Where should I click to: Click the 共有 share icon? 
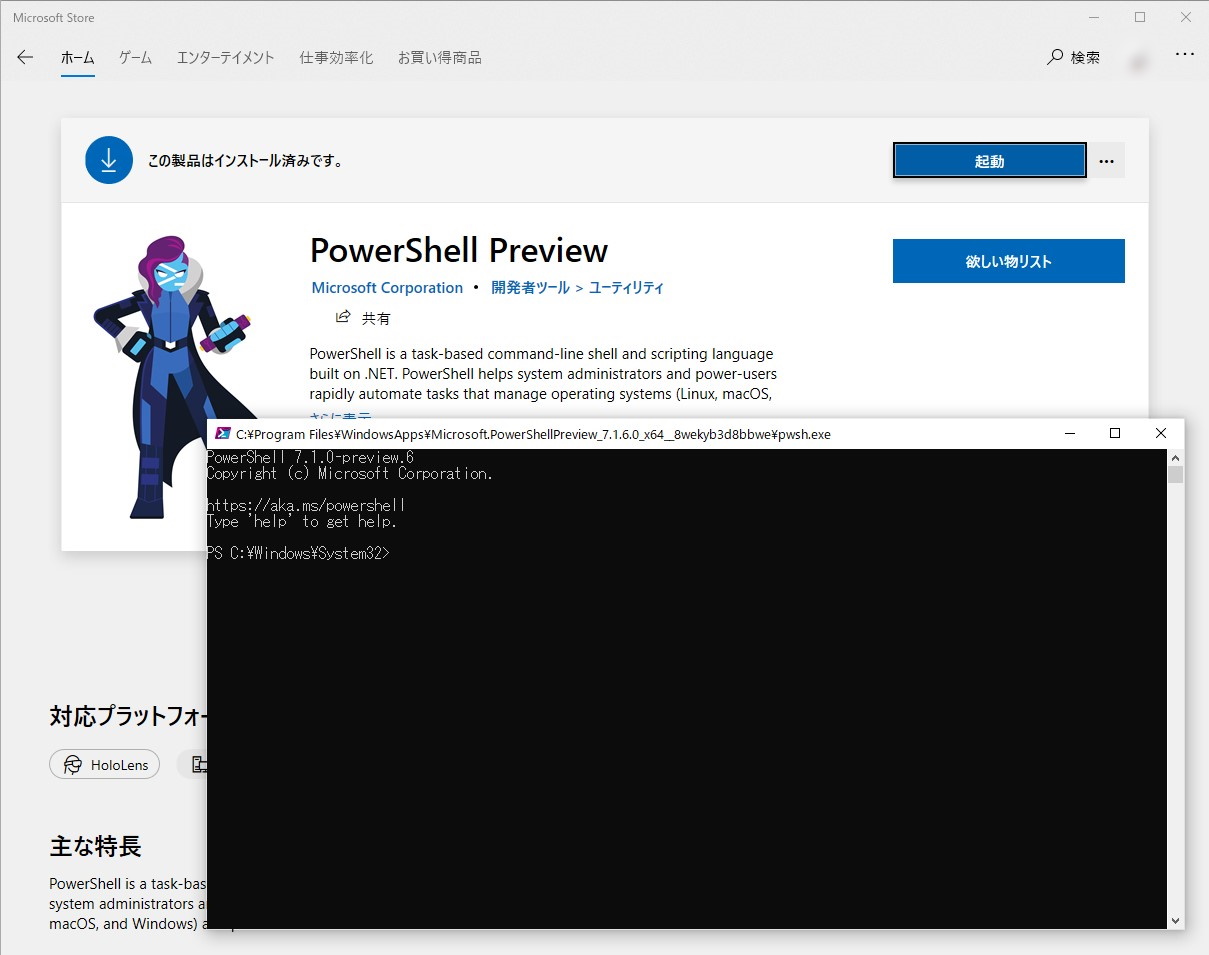pyautogui.click(x=343, y=317)
